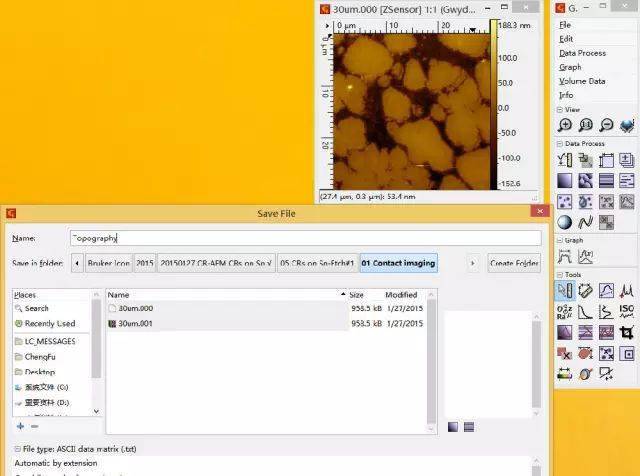Image resolution: width=640 pixels, height=476 pixels.
Task: Click the right arrow in folder path bar
Action: point(473,263)
